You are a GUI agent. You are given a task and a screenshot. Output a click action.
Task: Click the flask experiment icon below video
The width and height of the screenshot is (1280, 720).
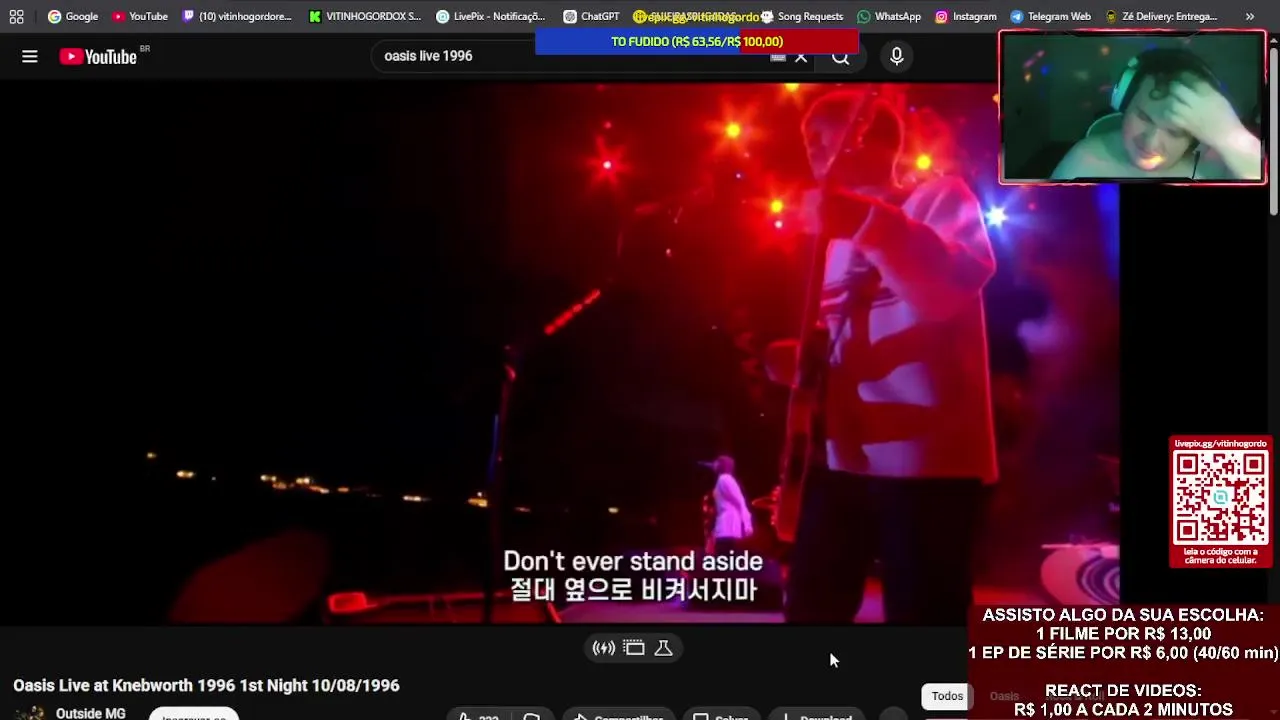click(663, 648)
